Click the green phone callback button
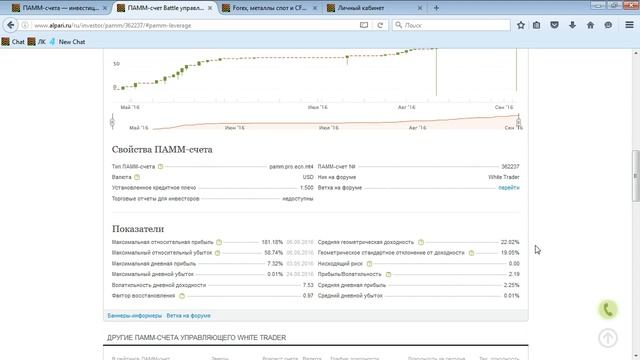Screen dimensions: 640x360 pyautogui.click(x=608, y=310)
